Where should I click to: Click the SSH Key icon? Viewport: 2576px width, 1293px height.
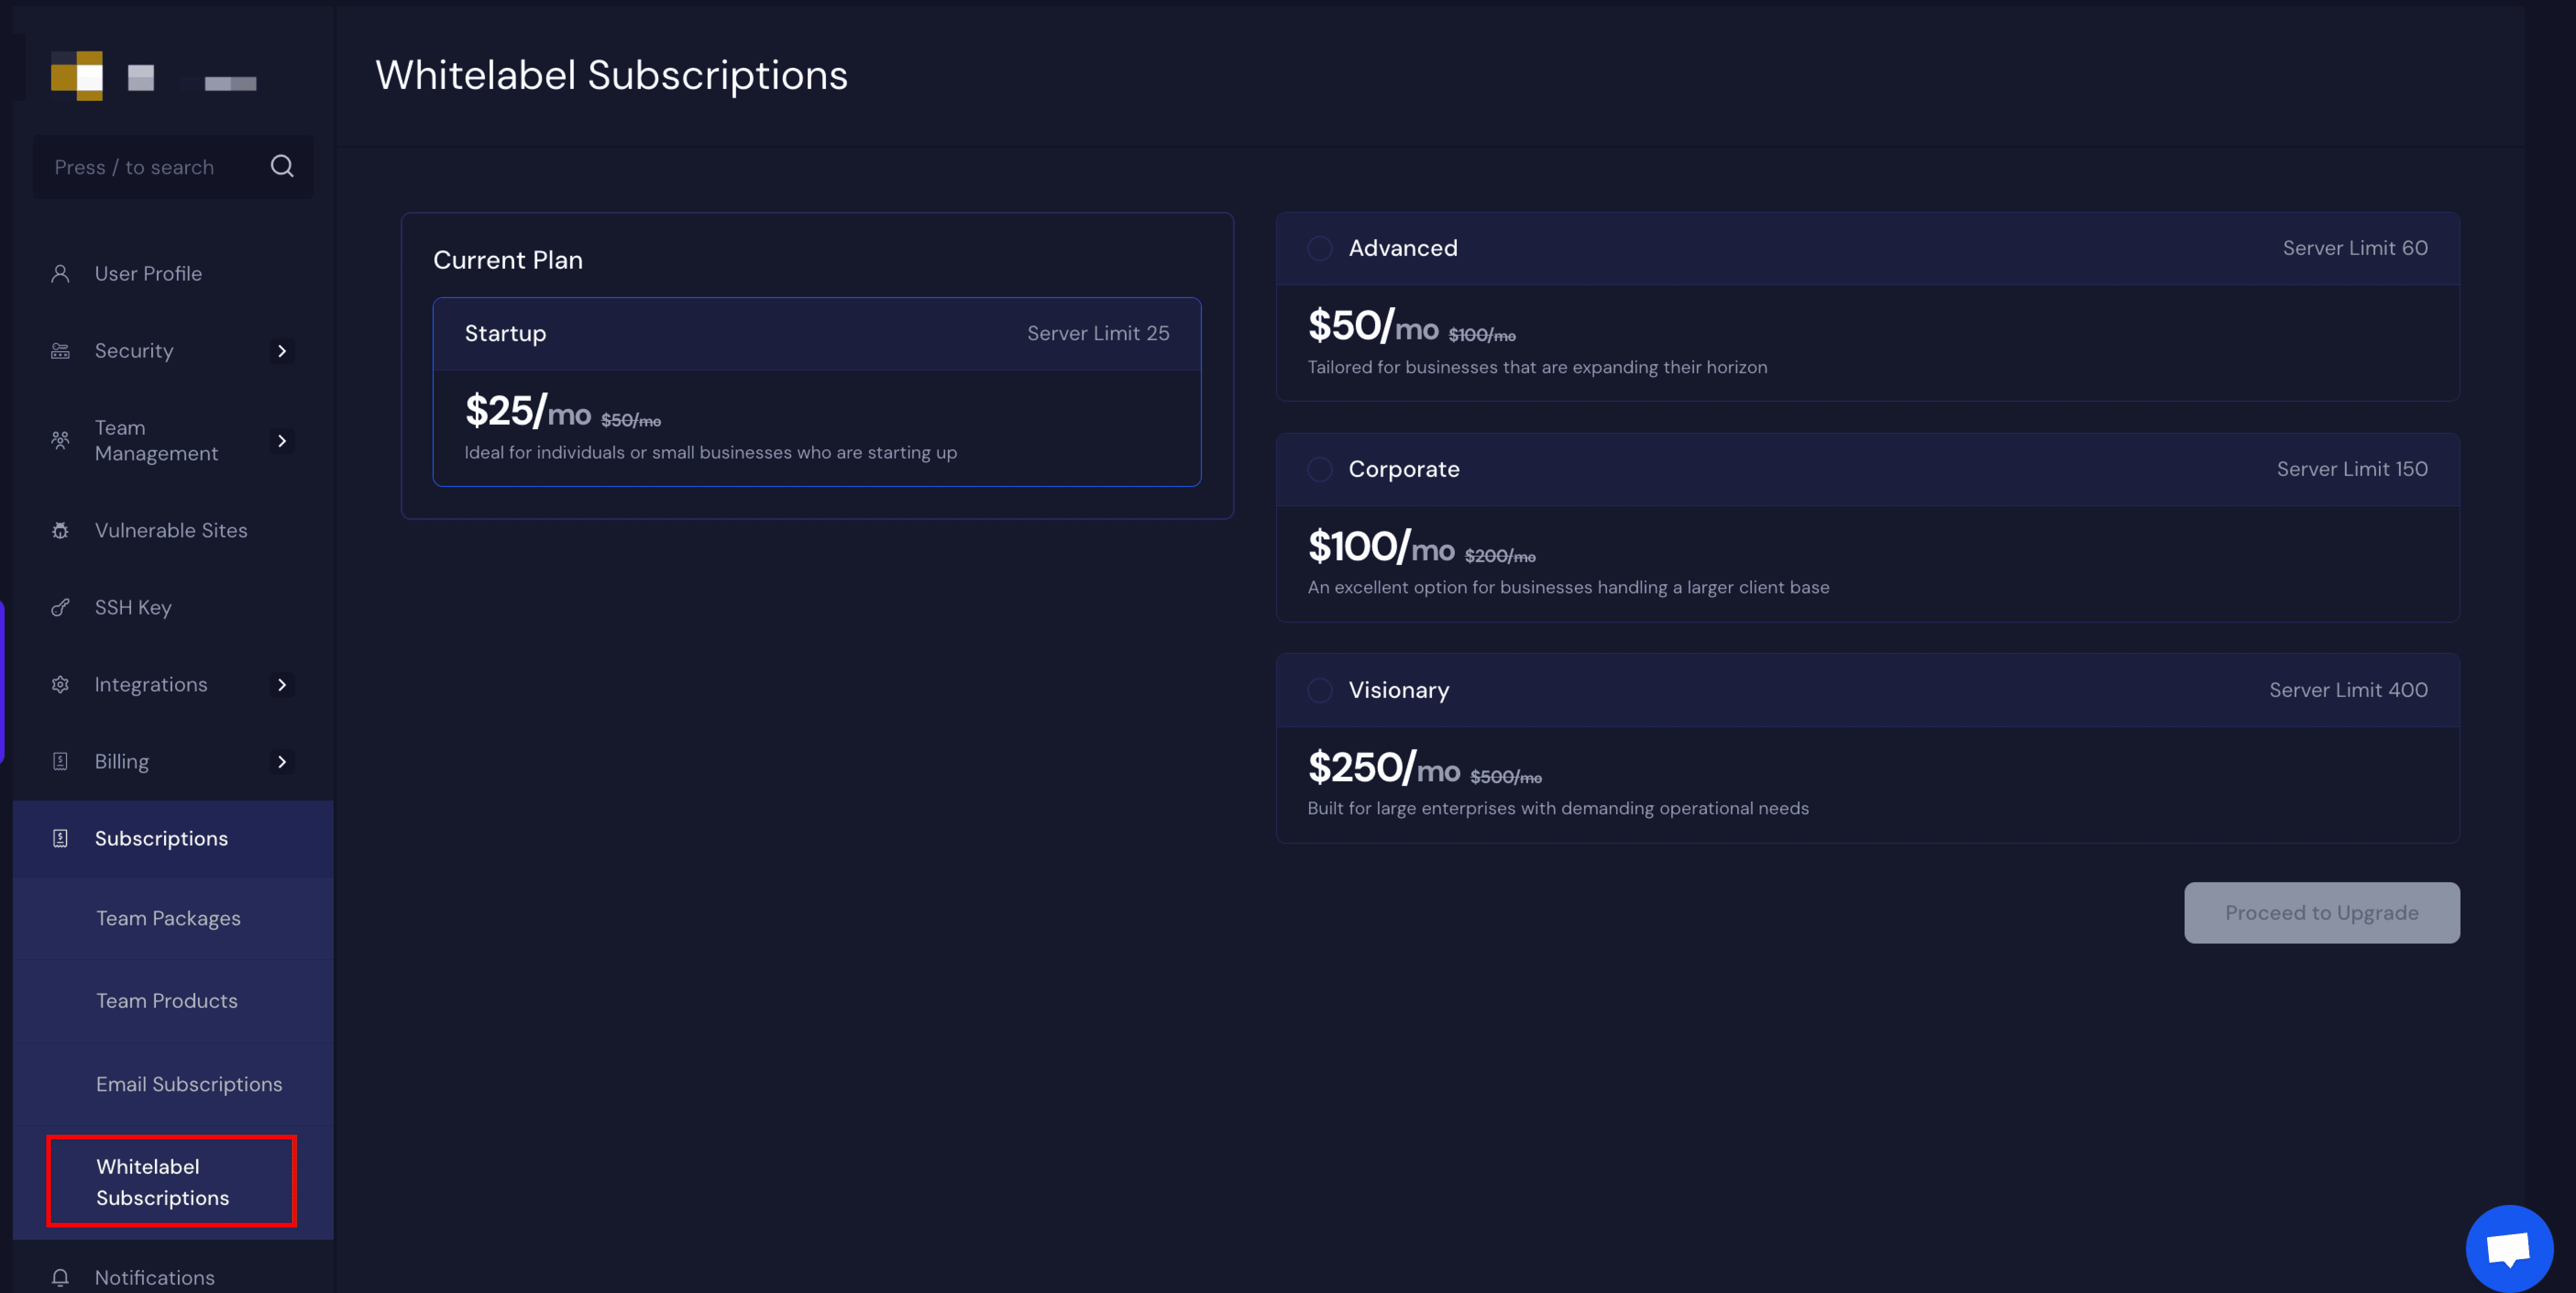[x=60, y=607]
